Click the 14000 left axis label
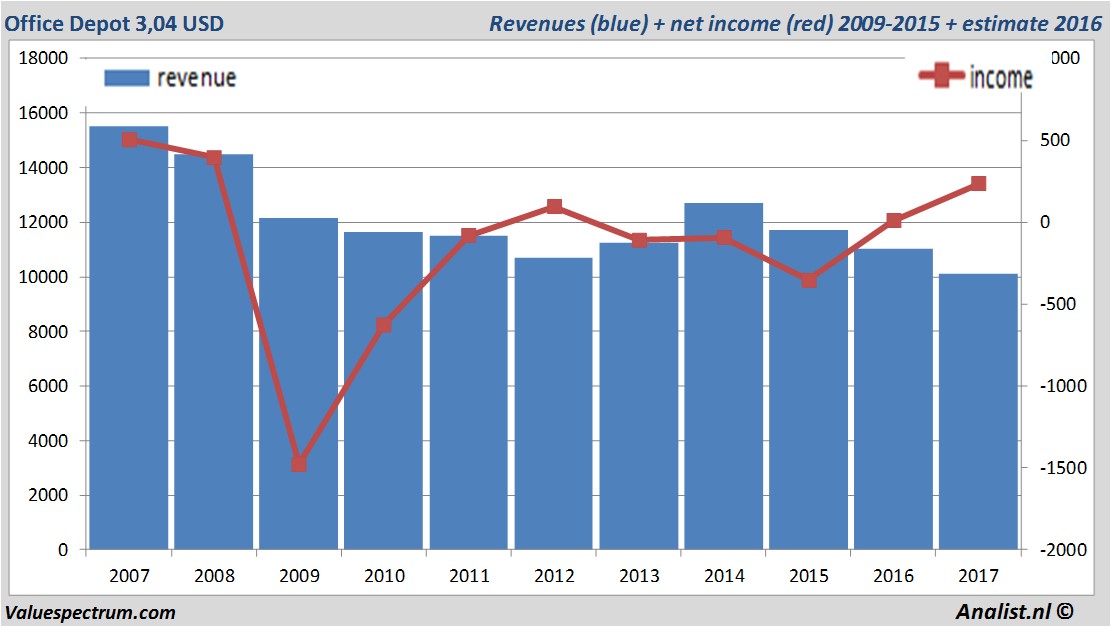 click(43, 168)
